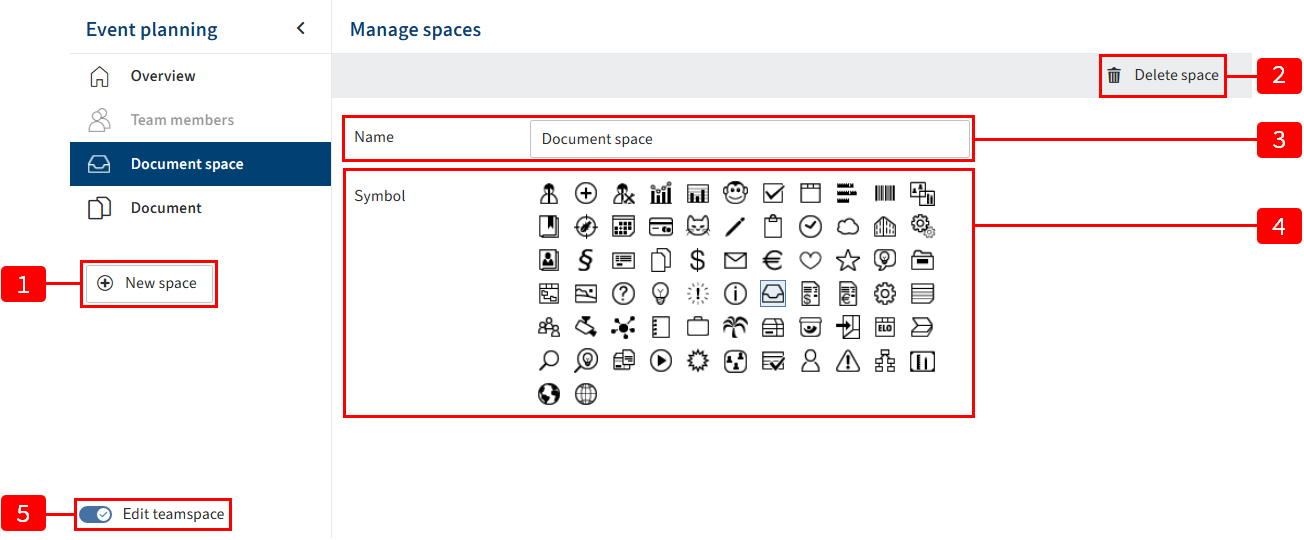Turn off the Edit teamspace toggle

[95, 514]
